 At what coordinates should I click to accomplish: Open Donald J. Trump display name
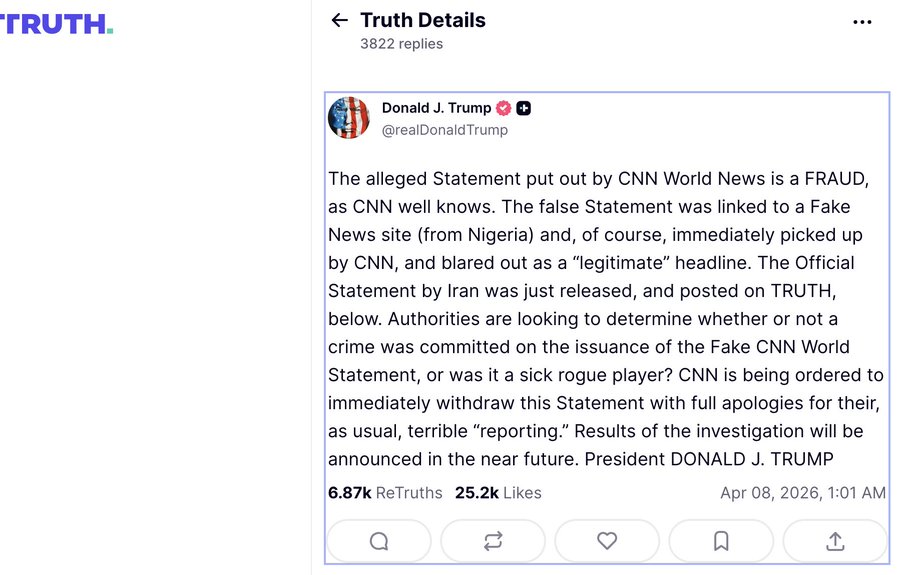click(x=436, y=108)
